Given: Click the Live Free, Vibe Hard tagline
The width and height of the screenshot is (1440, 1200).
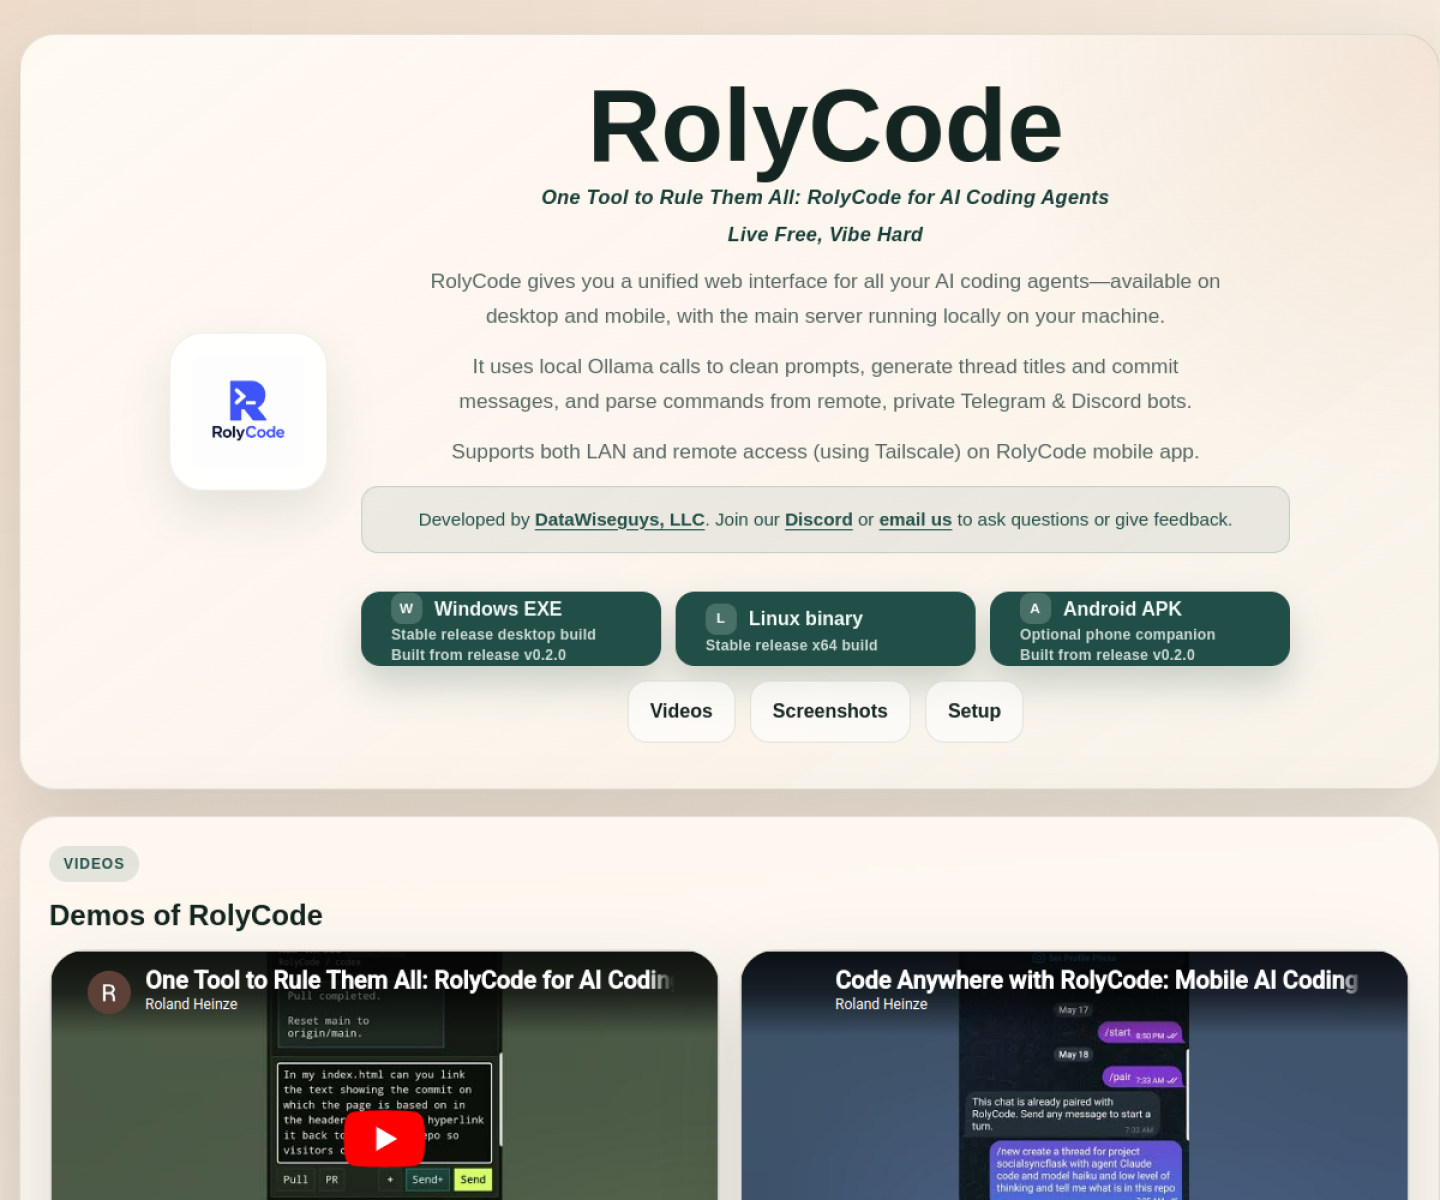Looking at the screenshot, I should point(825,234).
